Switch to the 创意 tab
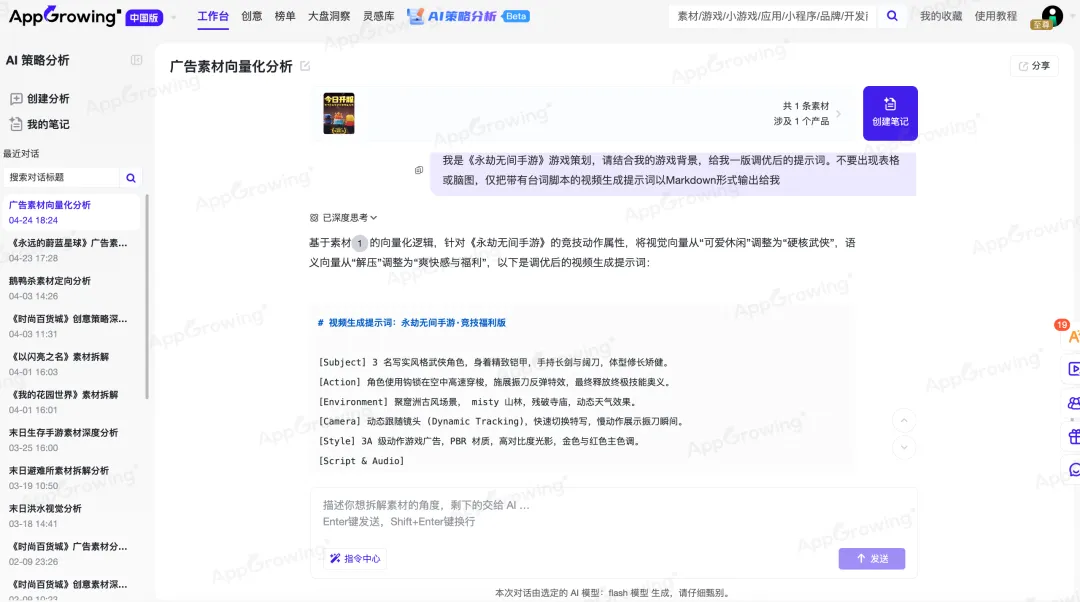Viewport: 1080px width, 602px height. coord(251,16)
